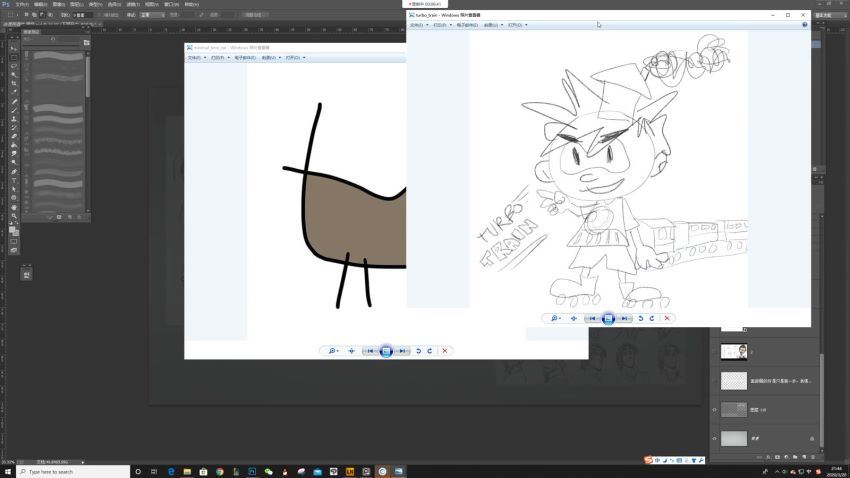
Task: Show the hidden layer with portrait thumbnail
Action: (714, 352)
